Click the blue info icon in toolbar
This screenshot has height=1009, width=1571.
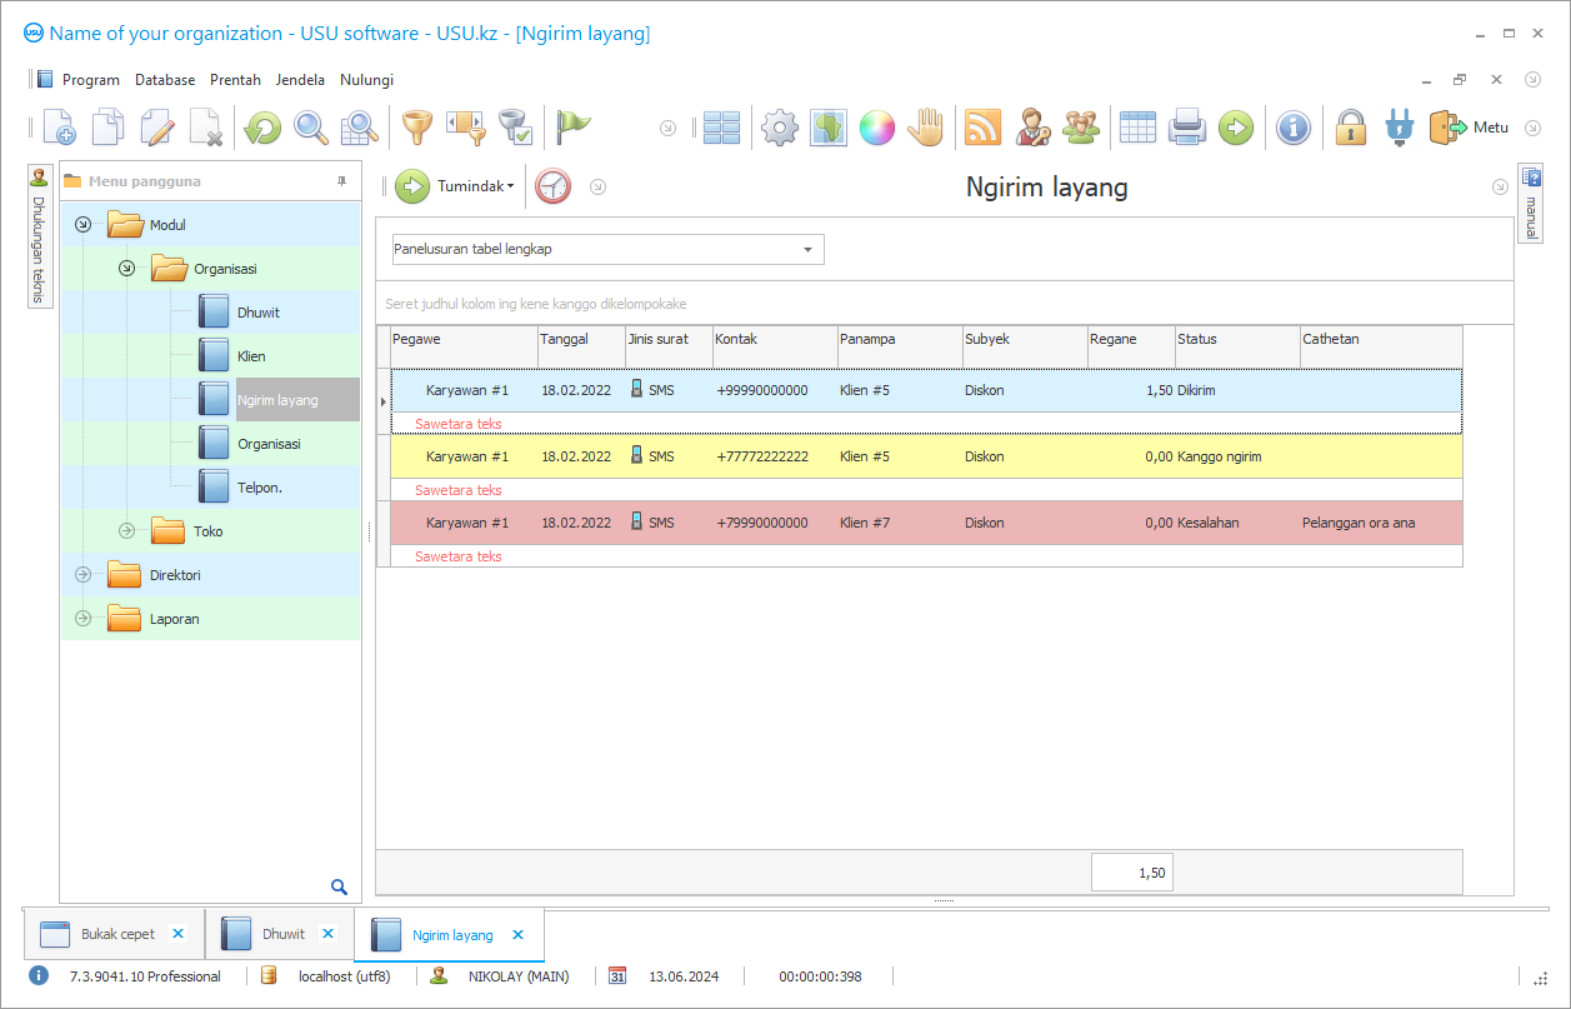coord(1293,128)
